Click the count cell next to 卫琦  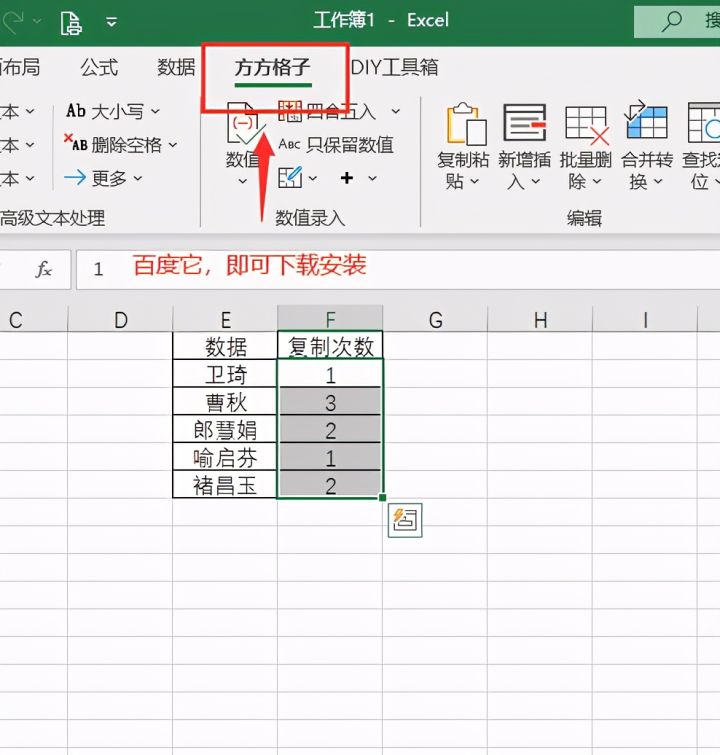[x=330, y=374]
